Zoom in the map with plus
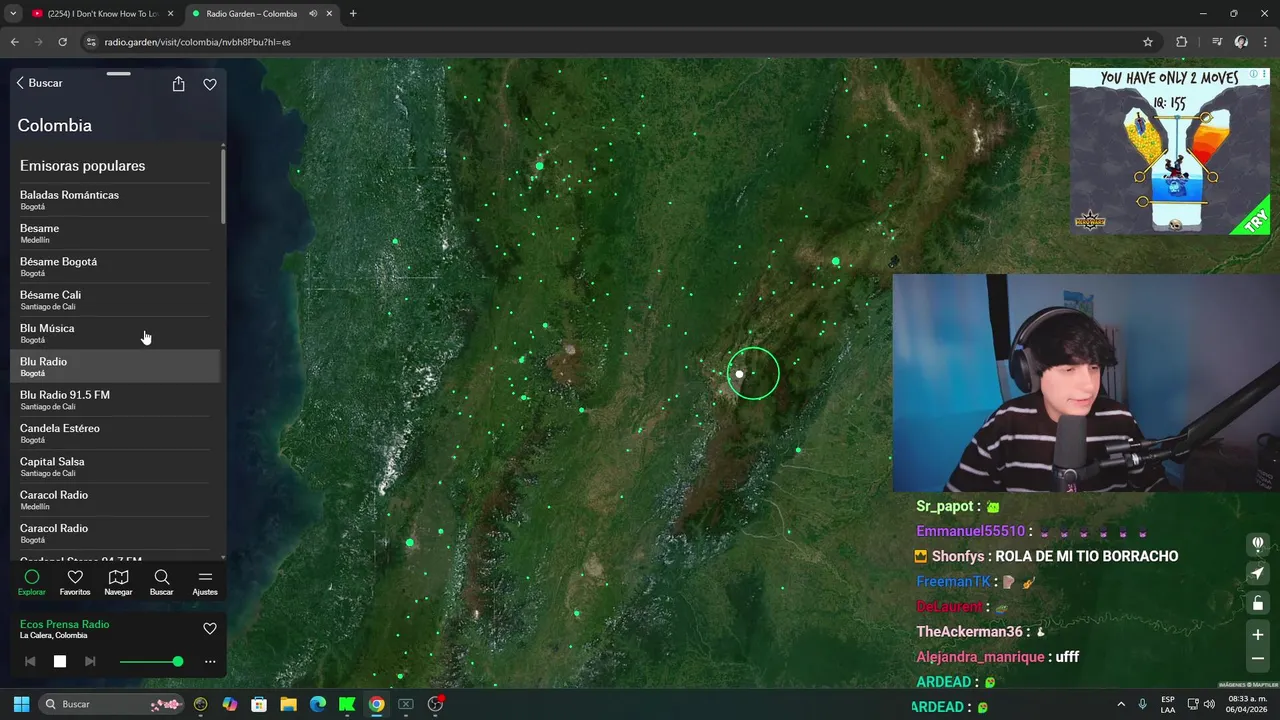 click(x=1258, y=634)
